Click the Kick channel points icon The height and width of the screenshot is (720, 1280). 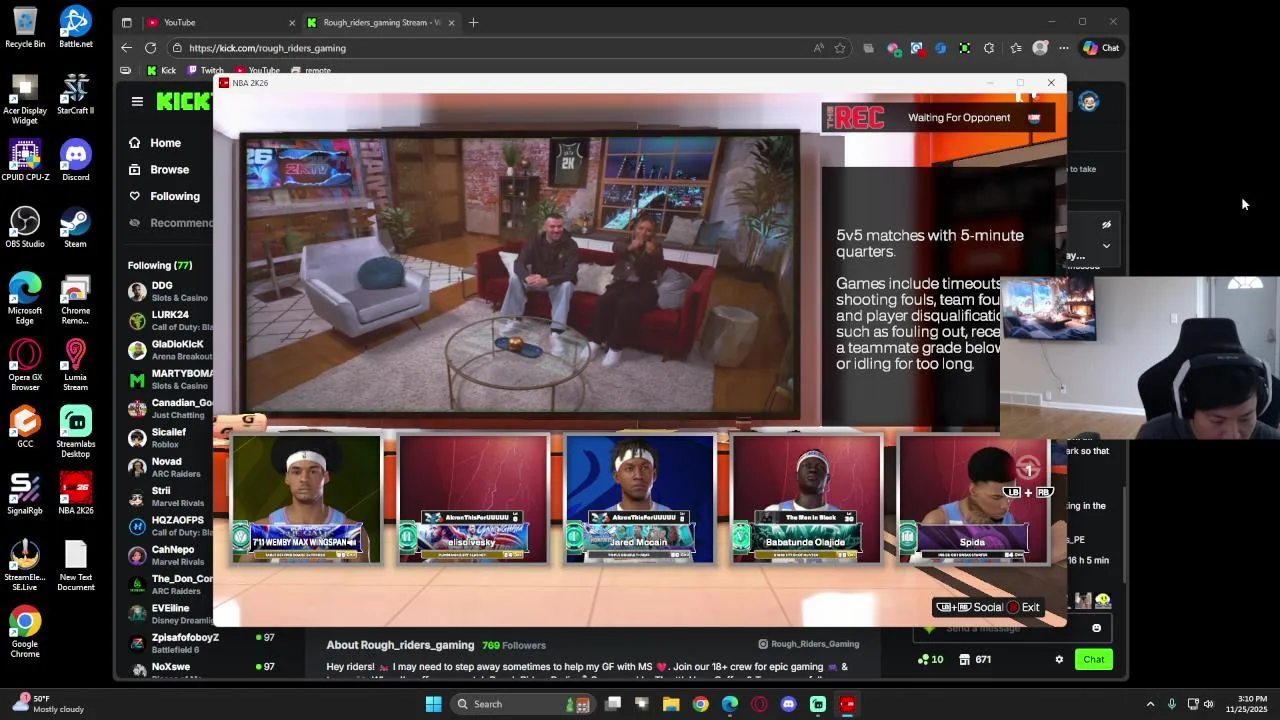pos(930,659)
